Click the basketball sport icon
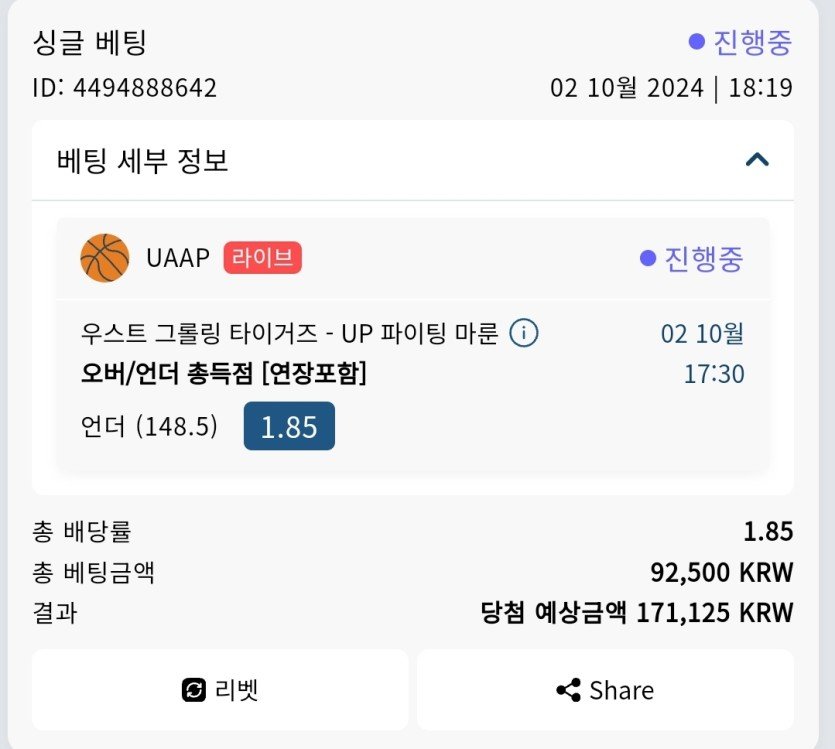Viewport: 835px width, 749px height. [x=105, y=259]
